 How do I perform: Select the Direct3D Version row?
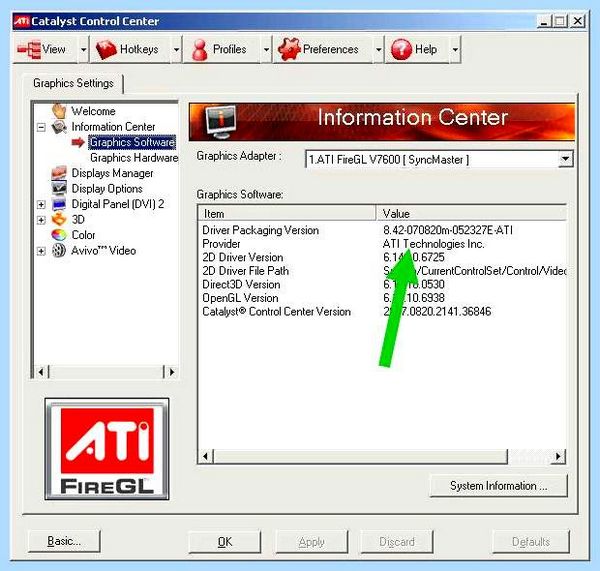point(382,284)
